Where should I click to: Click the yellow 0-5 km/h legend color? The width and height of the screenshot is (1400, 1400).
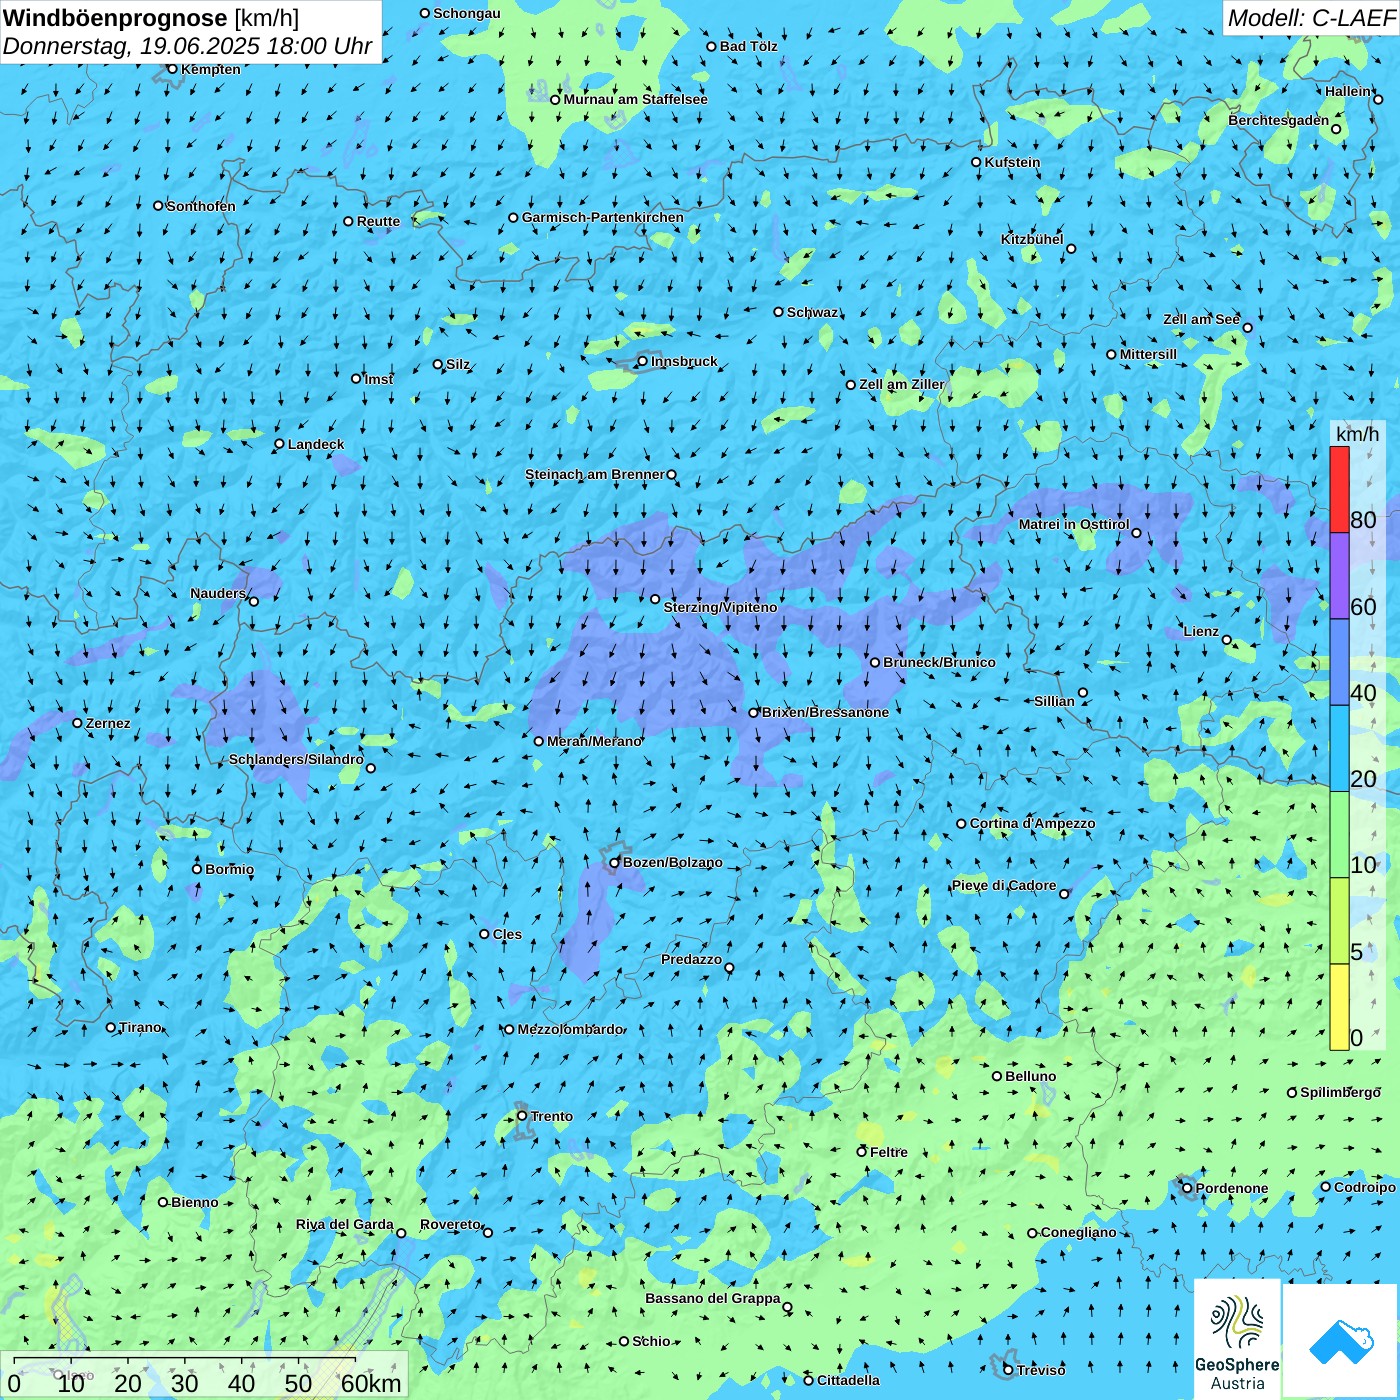[1339, 1007]
